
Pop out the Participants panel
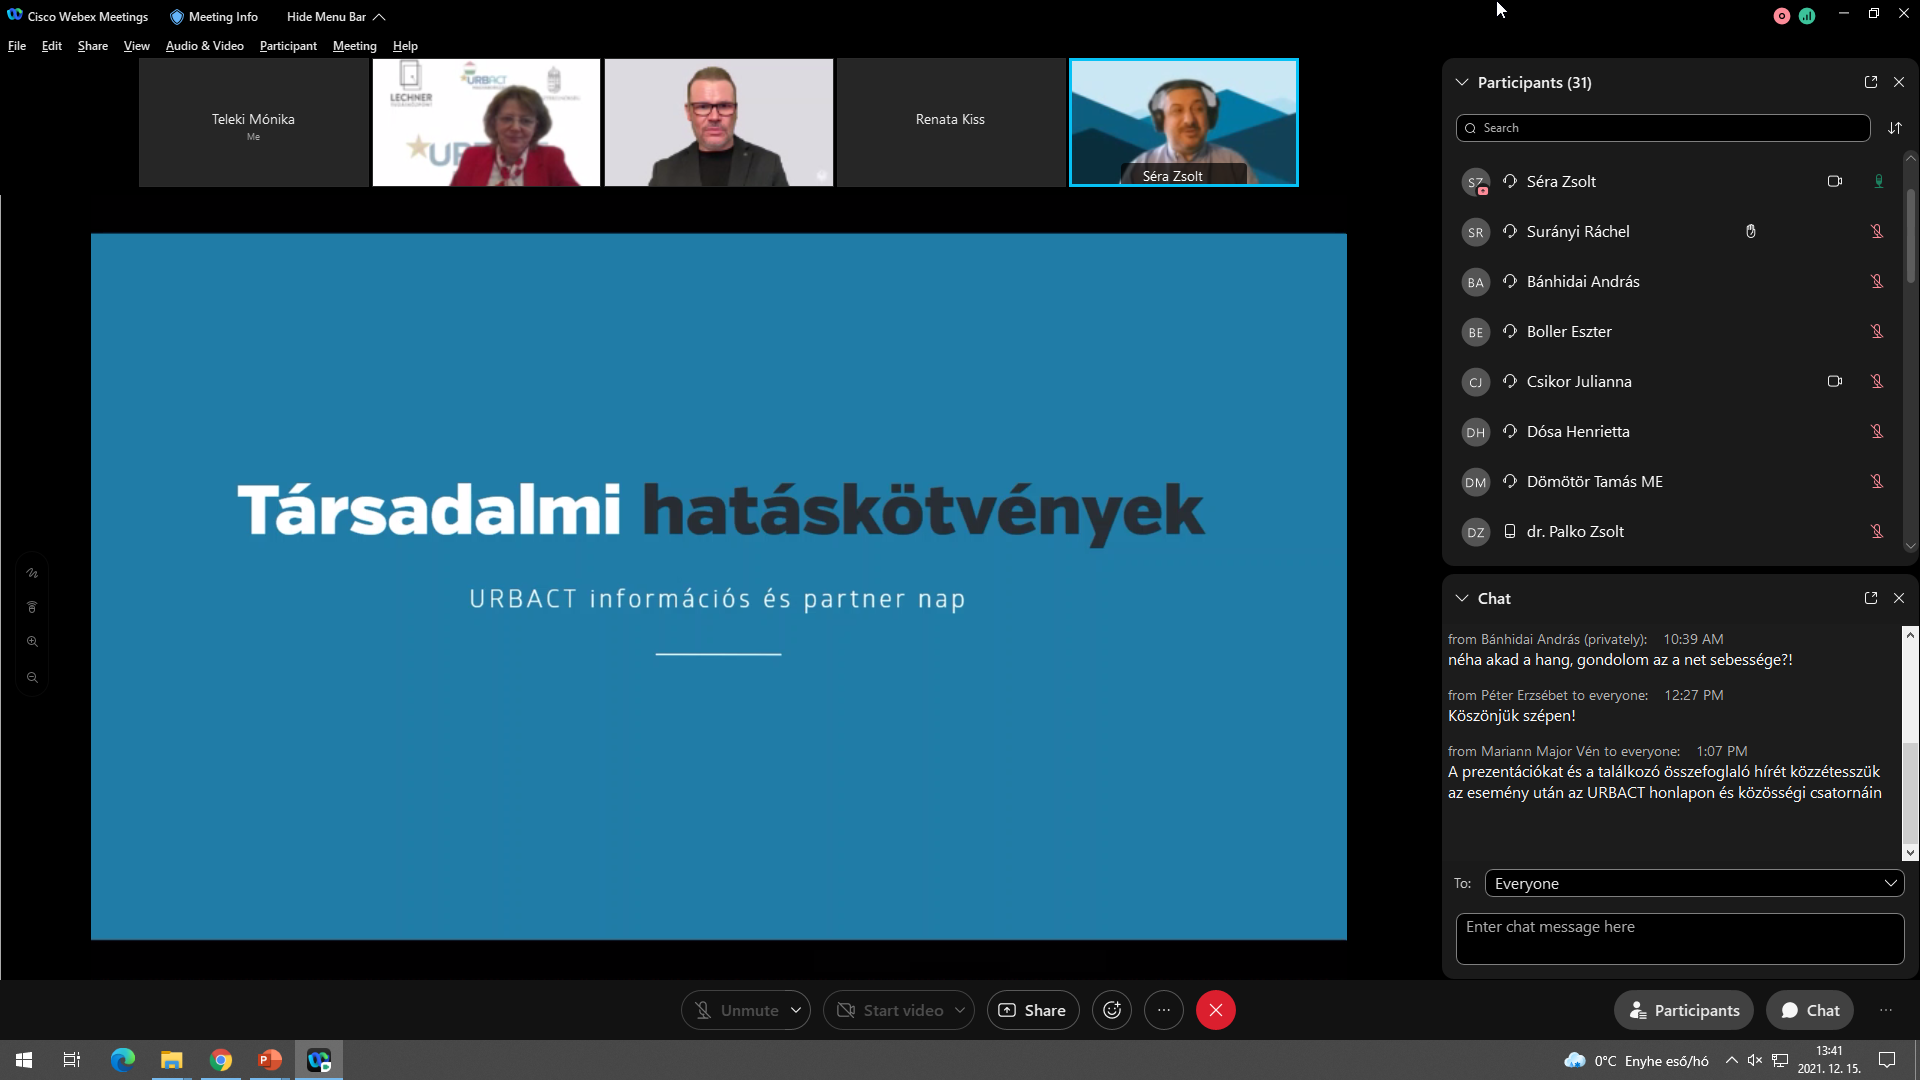(x=1871, y=82)
